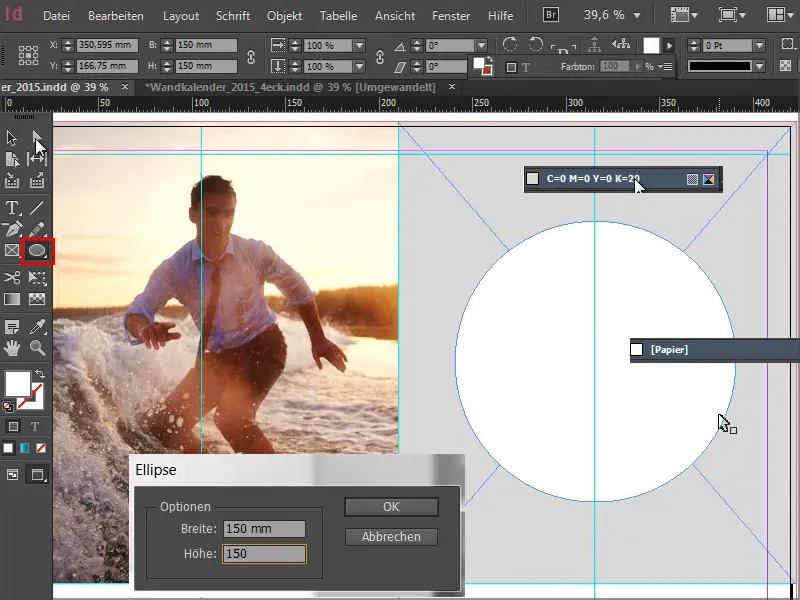
Task: Select the Pen tool
Action: coord(12,229)
